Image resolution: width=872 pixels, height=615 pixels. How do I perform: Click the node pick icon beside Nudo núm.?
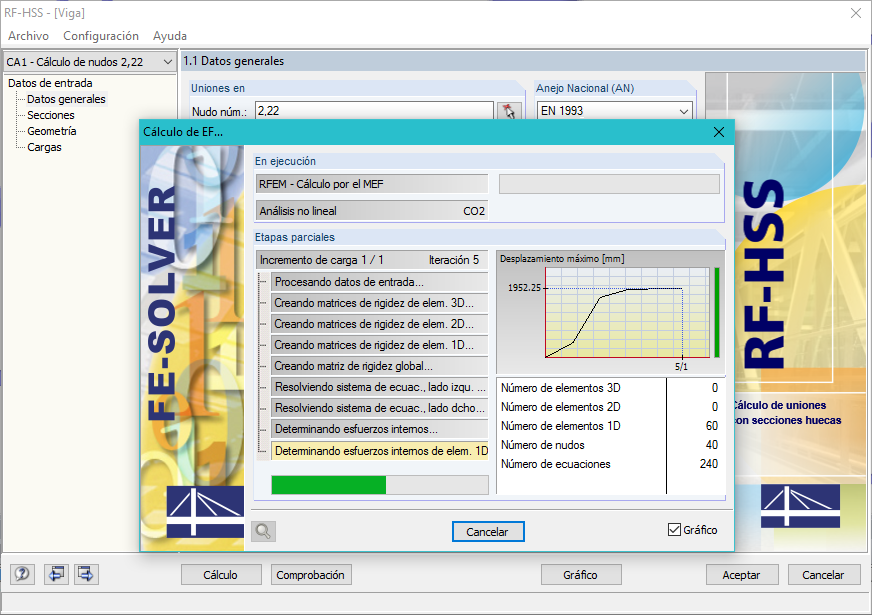pyautogui.click(x=509, y=111)
